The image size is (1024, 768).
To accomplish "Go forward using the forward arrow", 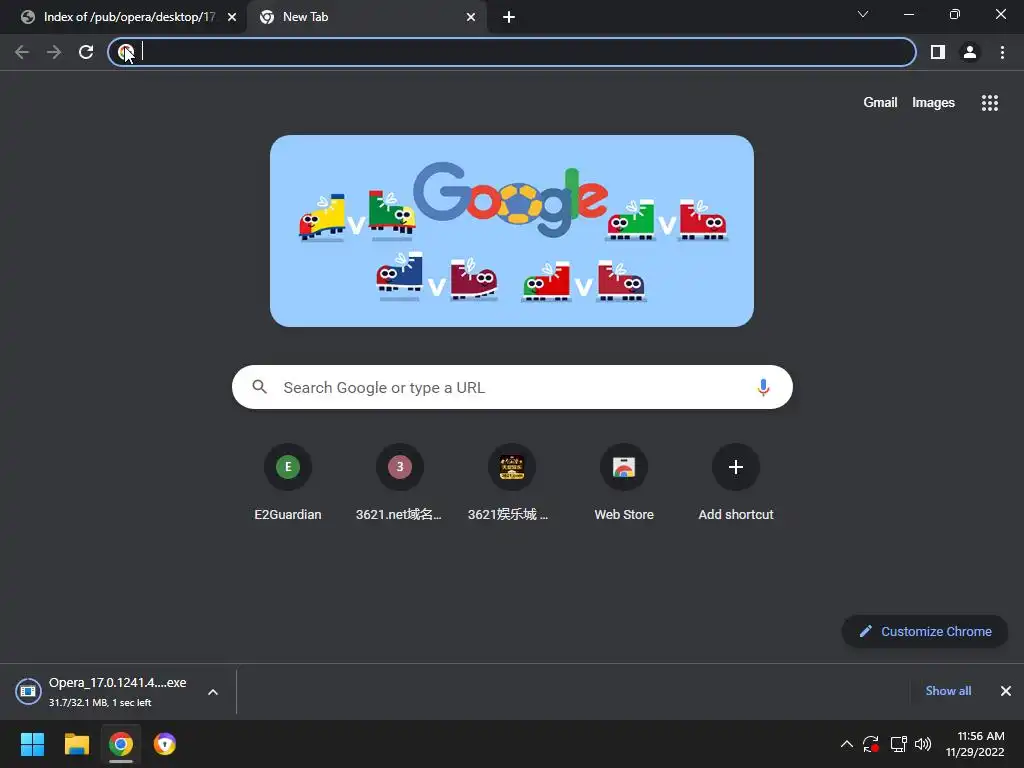I will (54, 52).
